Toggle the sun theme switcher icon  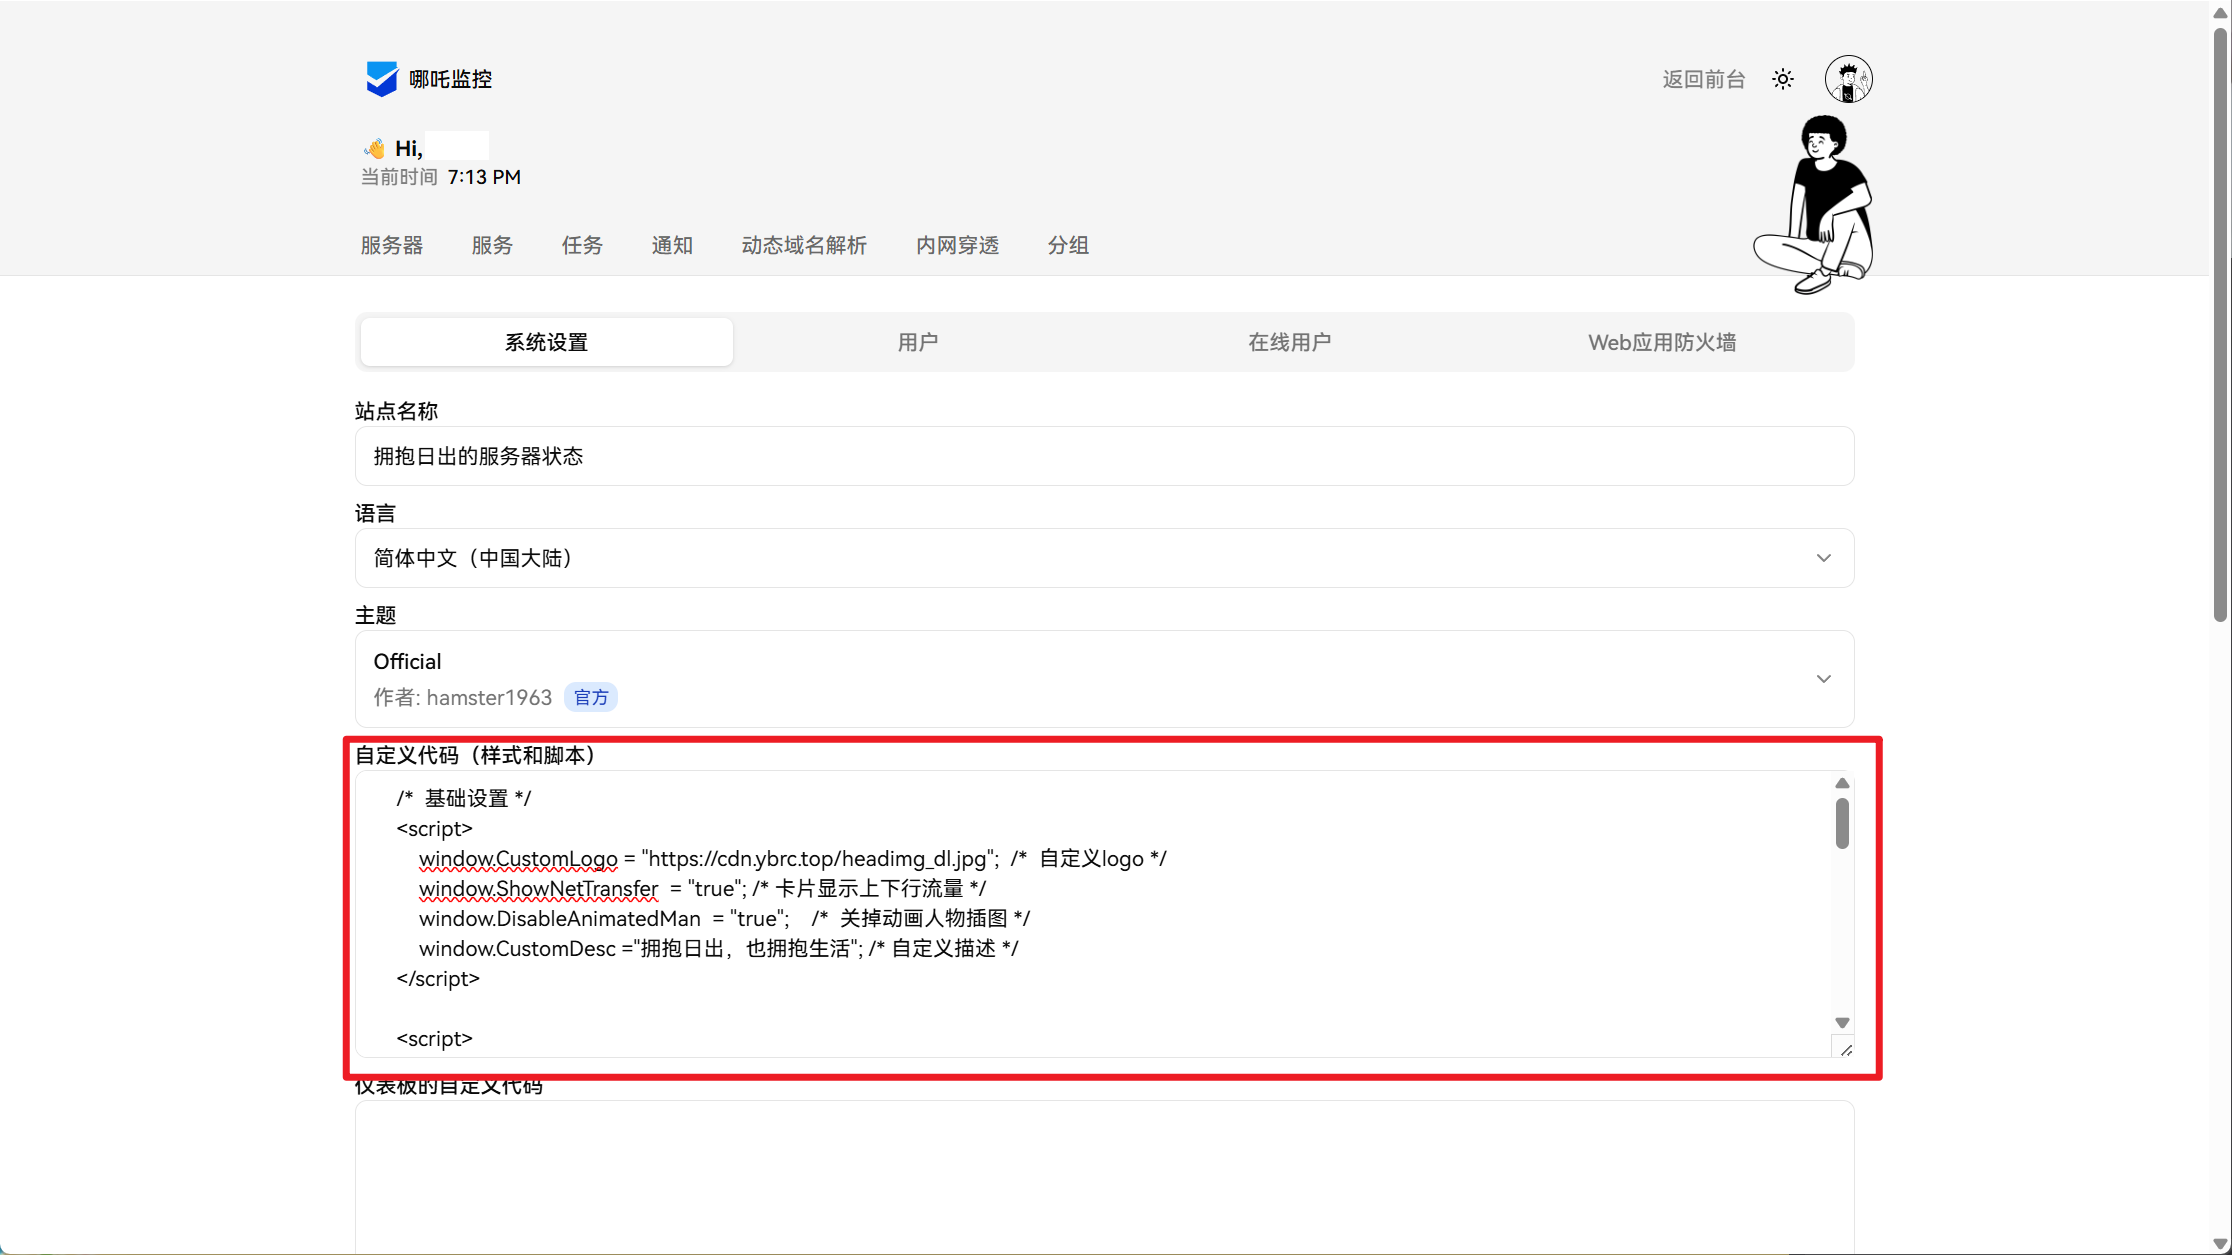pyautogui.click(x=1783, y=79)
